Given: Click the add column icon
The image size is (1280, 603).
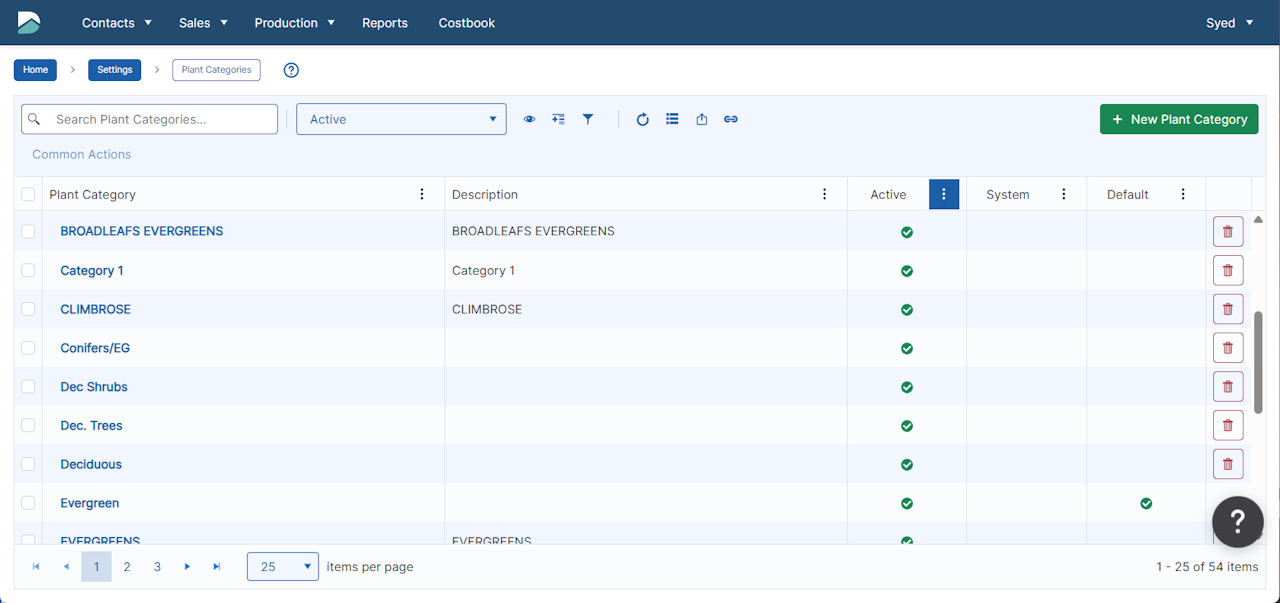Looking at the screenshot, I should click(559, 119).
